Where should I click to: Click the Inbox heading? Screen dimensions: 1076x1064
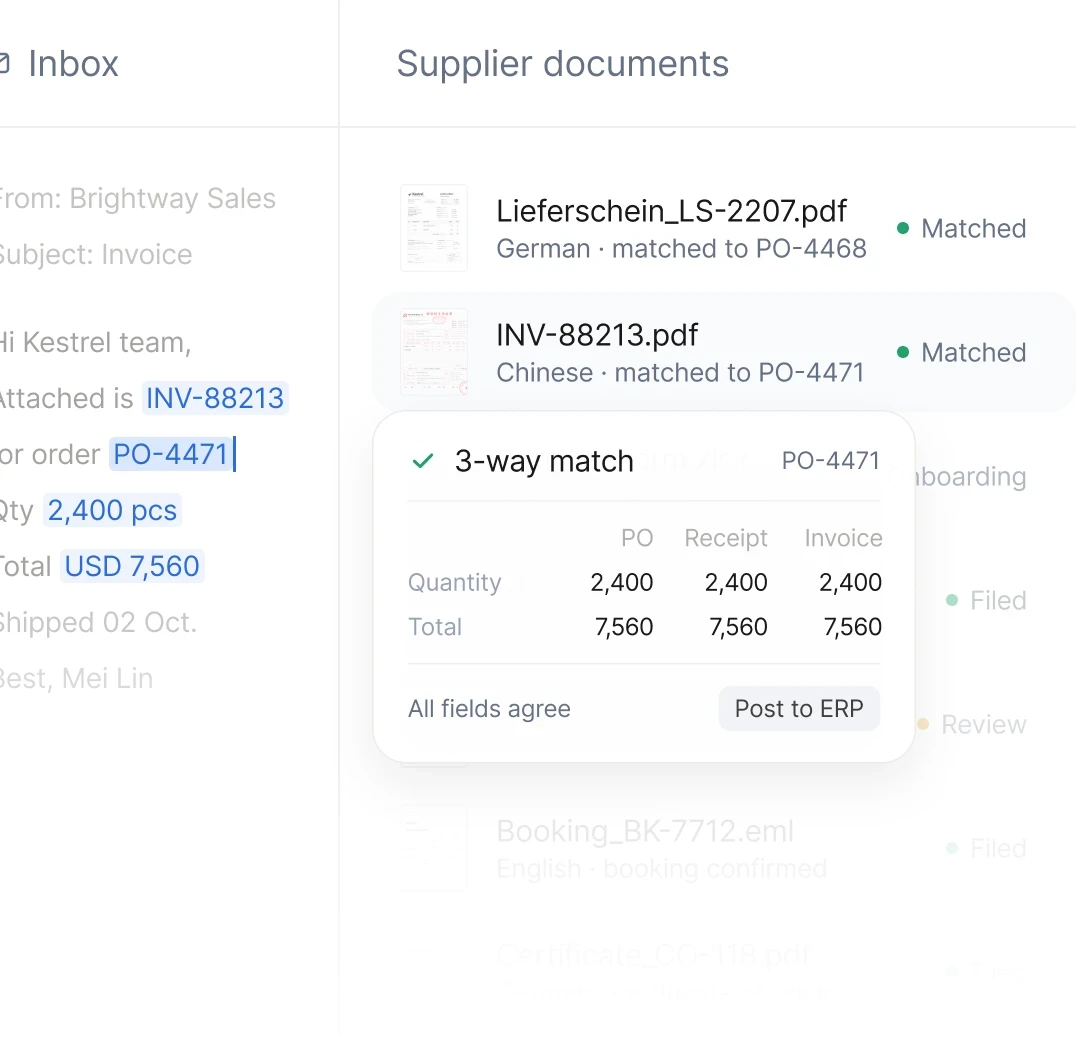(x=73, y=64)
